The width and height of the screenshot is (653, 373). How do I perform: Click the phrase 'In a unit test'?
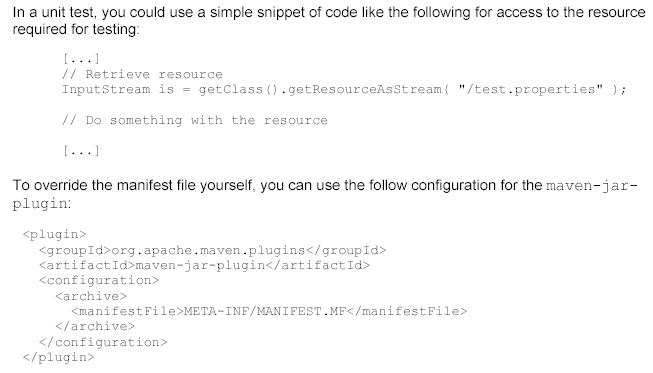[53, 12]
